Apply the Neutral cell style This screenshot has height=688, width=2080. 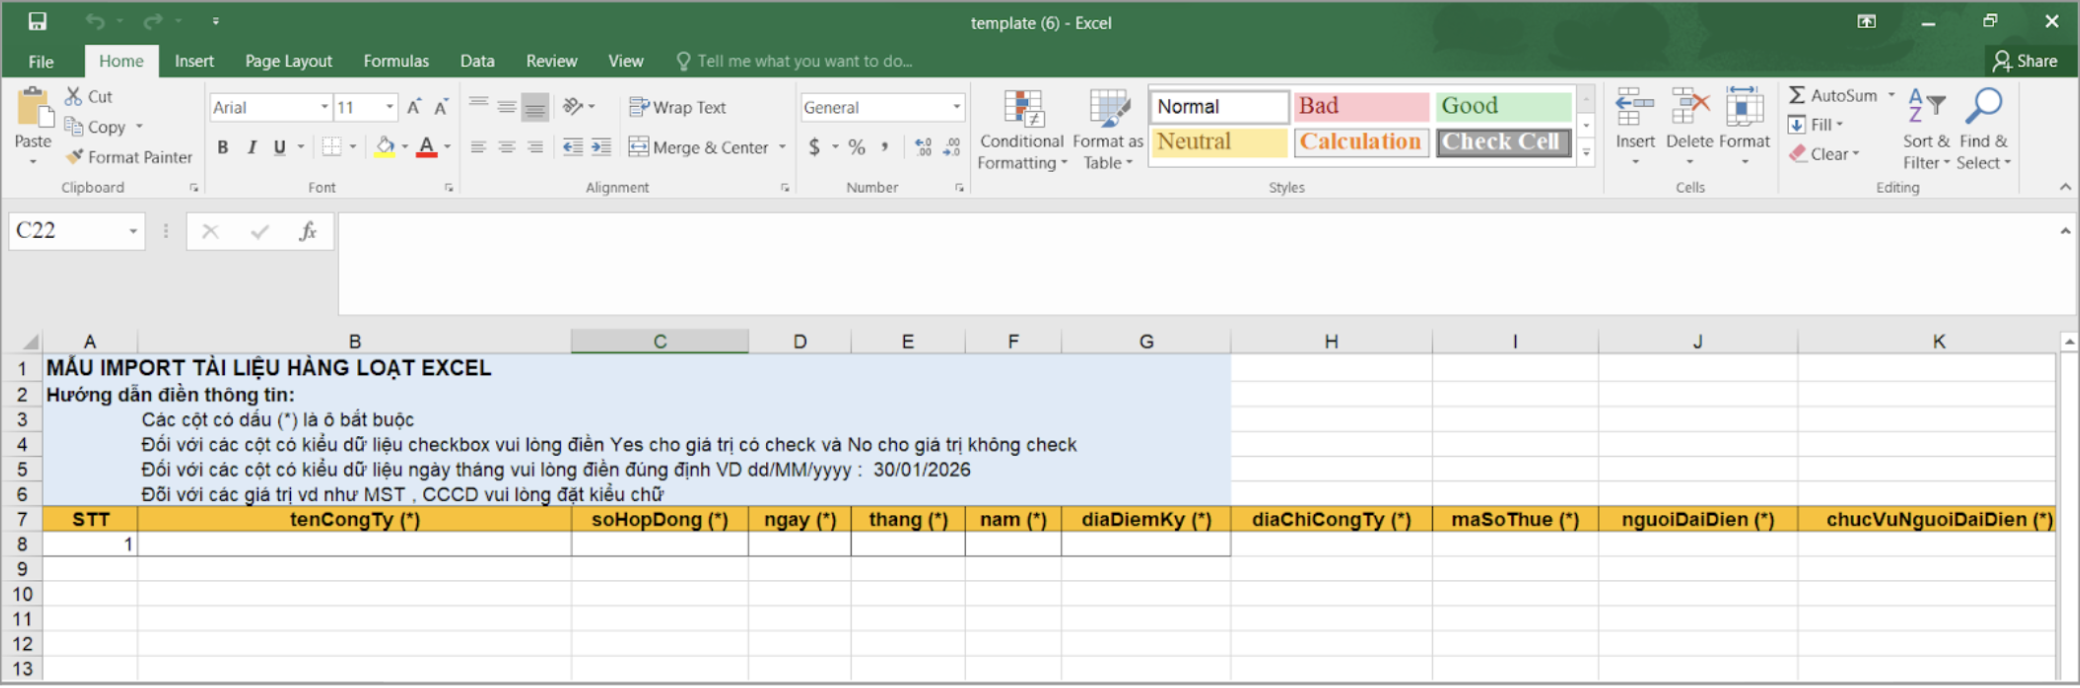(x=1219, y=142)
